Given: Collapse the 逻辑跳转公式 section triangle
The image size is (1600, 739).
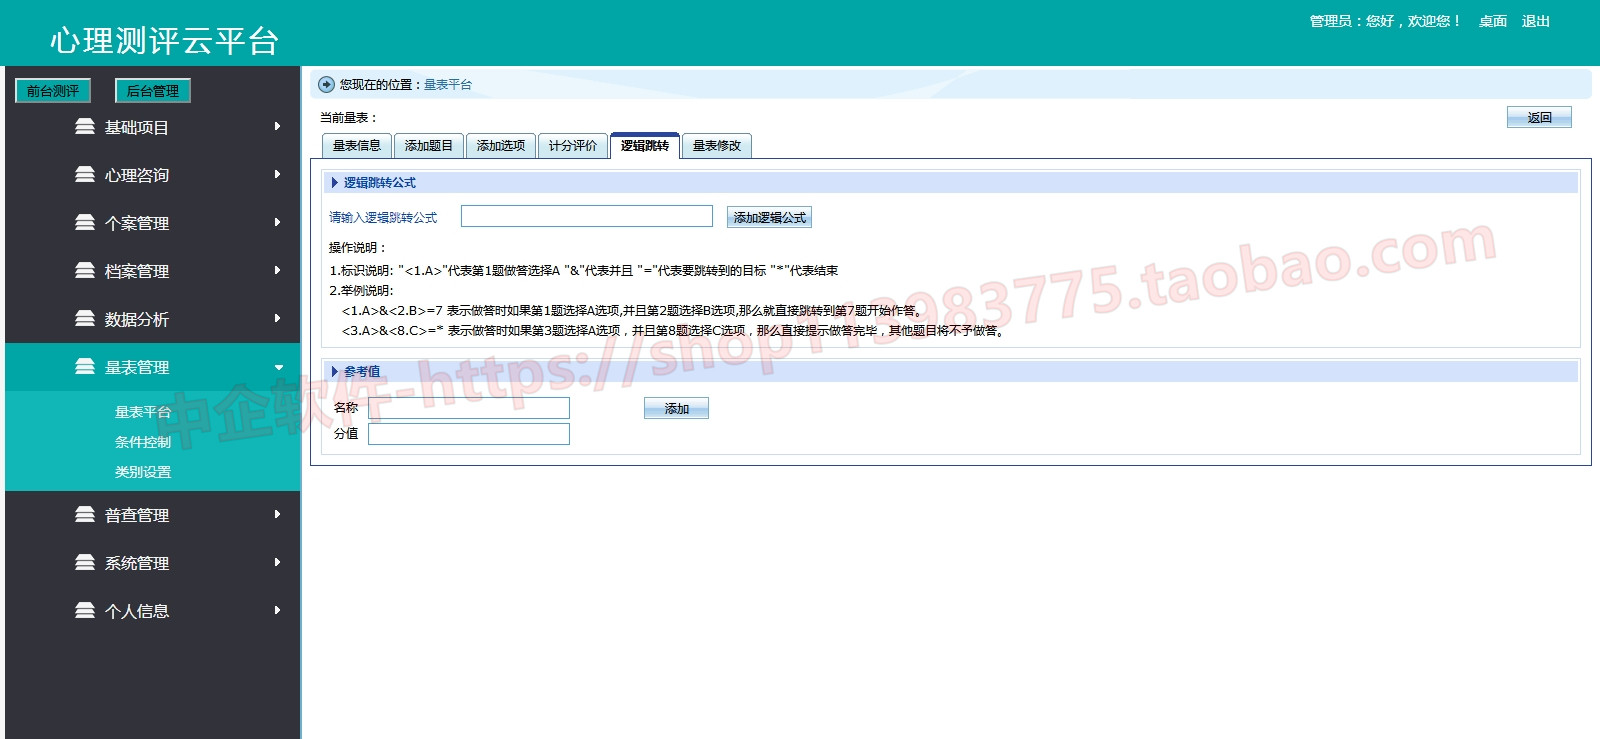Looking at the screenshot, I should tap(335, 183).
